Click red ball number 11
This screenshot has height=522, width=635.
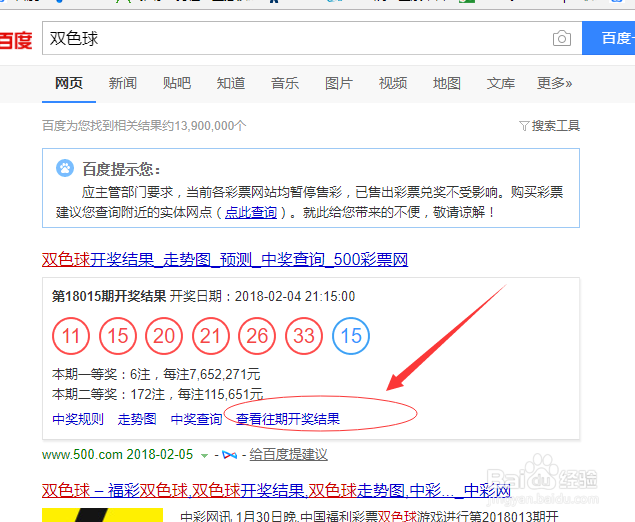[x=71, y=336]
